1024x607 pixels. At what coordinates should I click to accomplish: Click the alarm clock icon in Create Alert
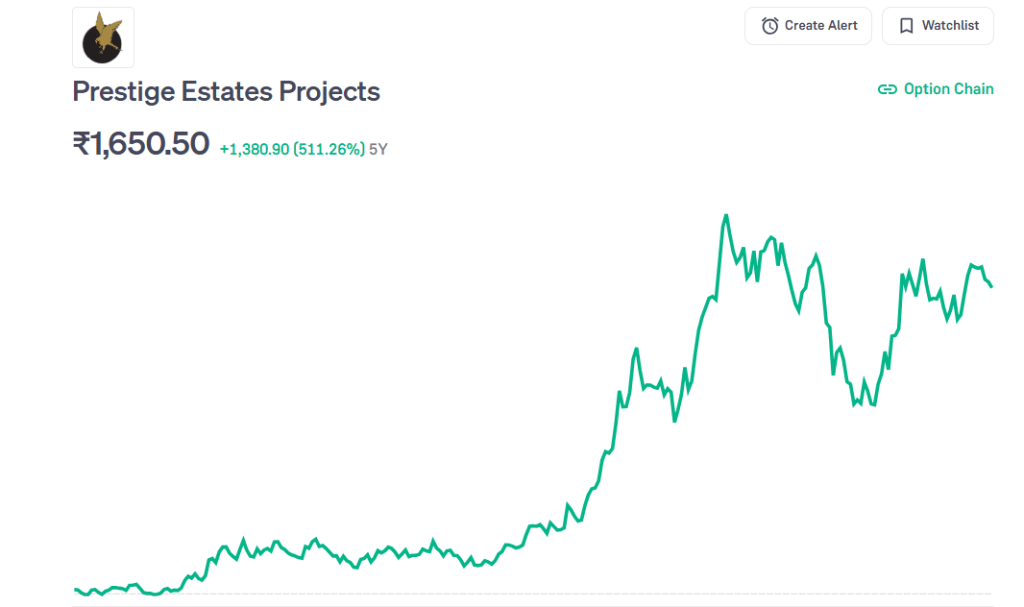pos(769,26)
